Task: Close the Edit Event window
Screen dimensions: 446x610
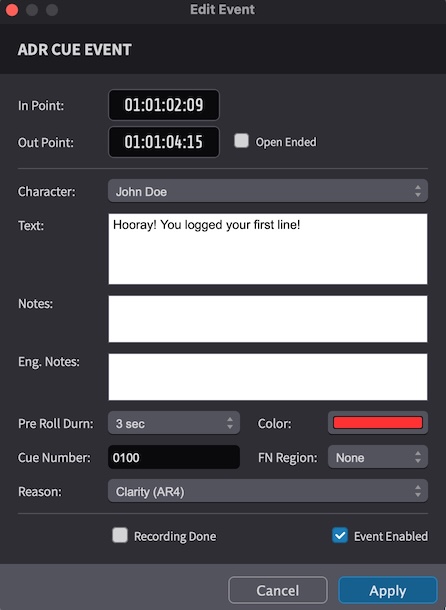Action: coord(12,10)
